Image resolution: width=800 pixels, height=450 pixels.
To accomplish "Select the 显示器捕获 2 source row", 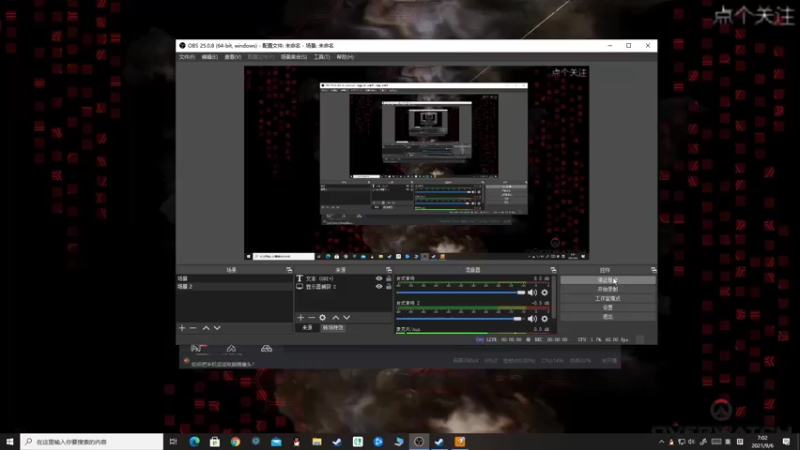I will pos(343,287).
